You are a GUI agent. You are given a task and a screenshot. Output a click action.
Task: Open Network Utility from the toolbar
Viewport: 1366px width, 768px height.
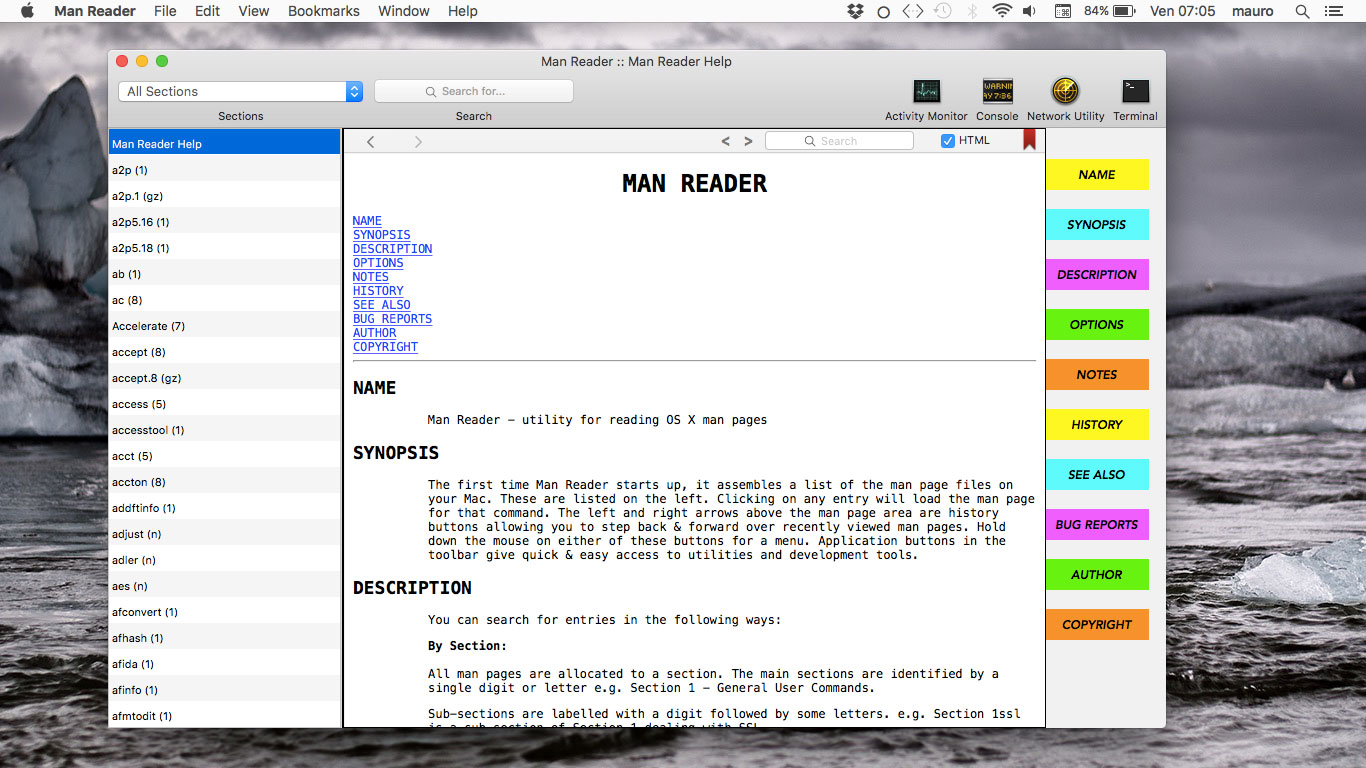(1064, 91)
